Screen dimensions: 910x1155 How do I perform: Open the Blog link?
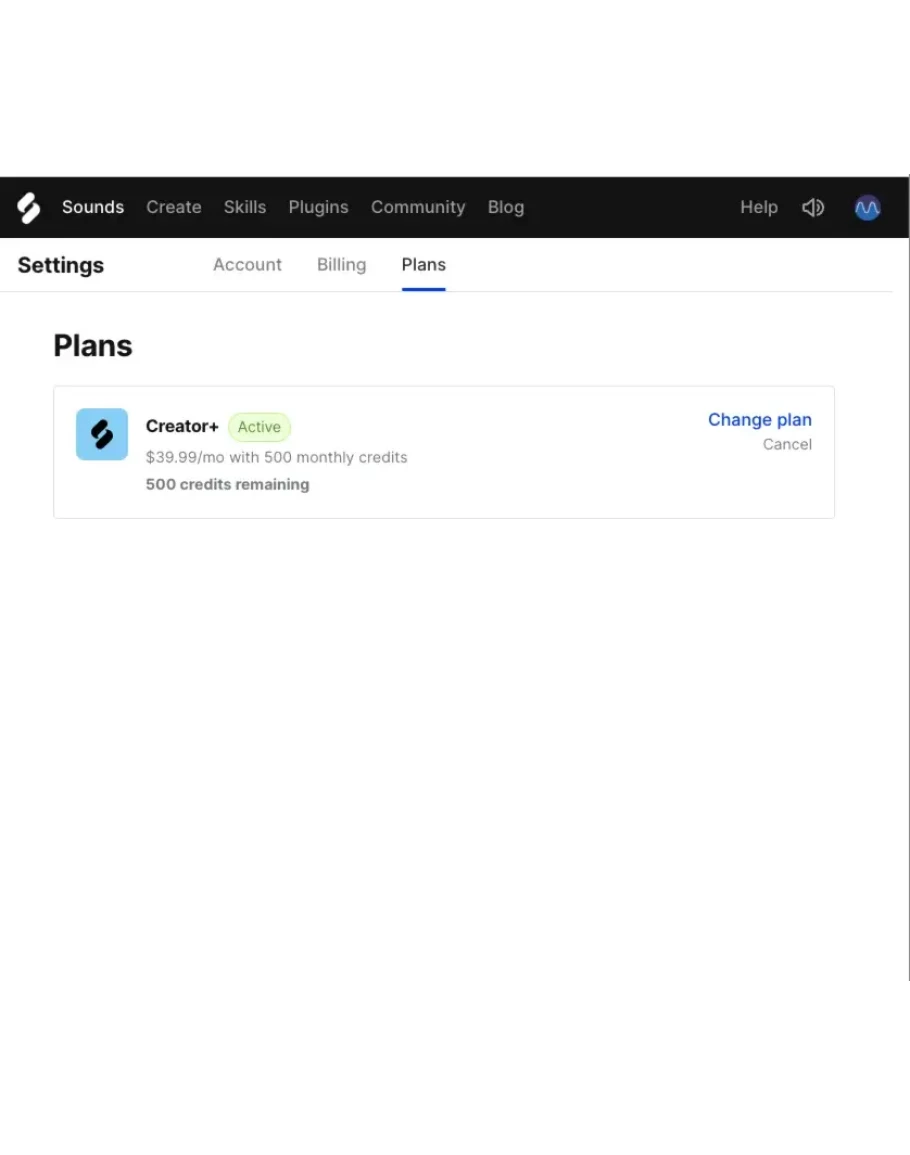pos(506,208)
